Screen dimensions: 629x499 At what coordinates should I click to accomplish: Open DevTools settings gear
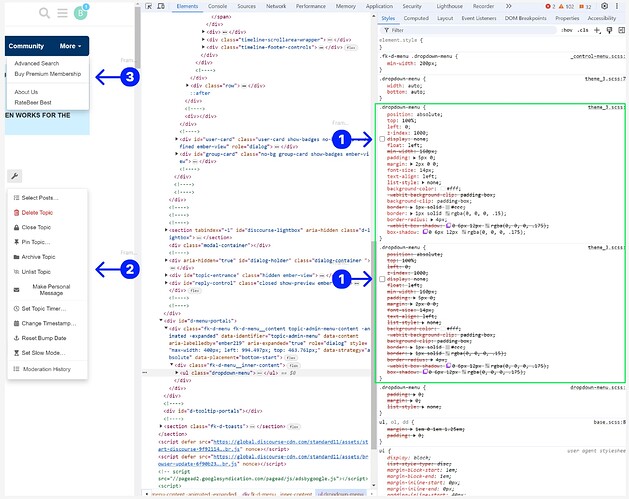605,6
